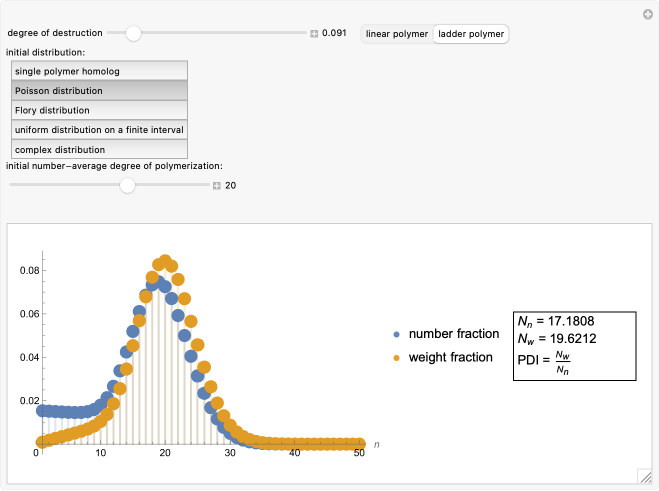Viewport: 659px width, 491px height.
Task: Pick uniform distribution on a finite interval
Action: click(99, 130)
